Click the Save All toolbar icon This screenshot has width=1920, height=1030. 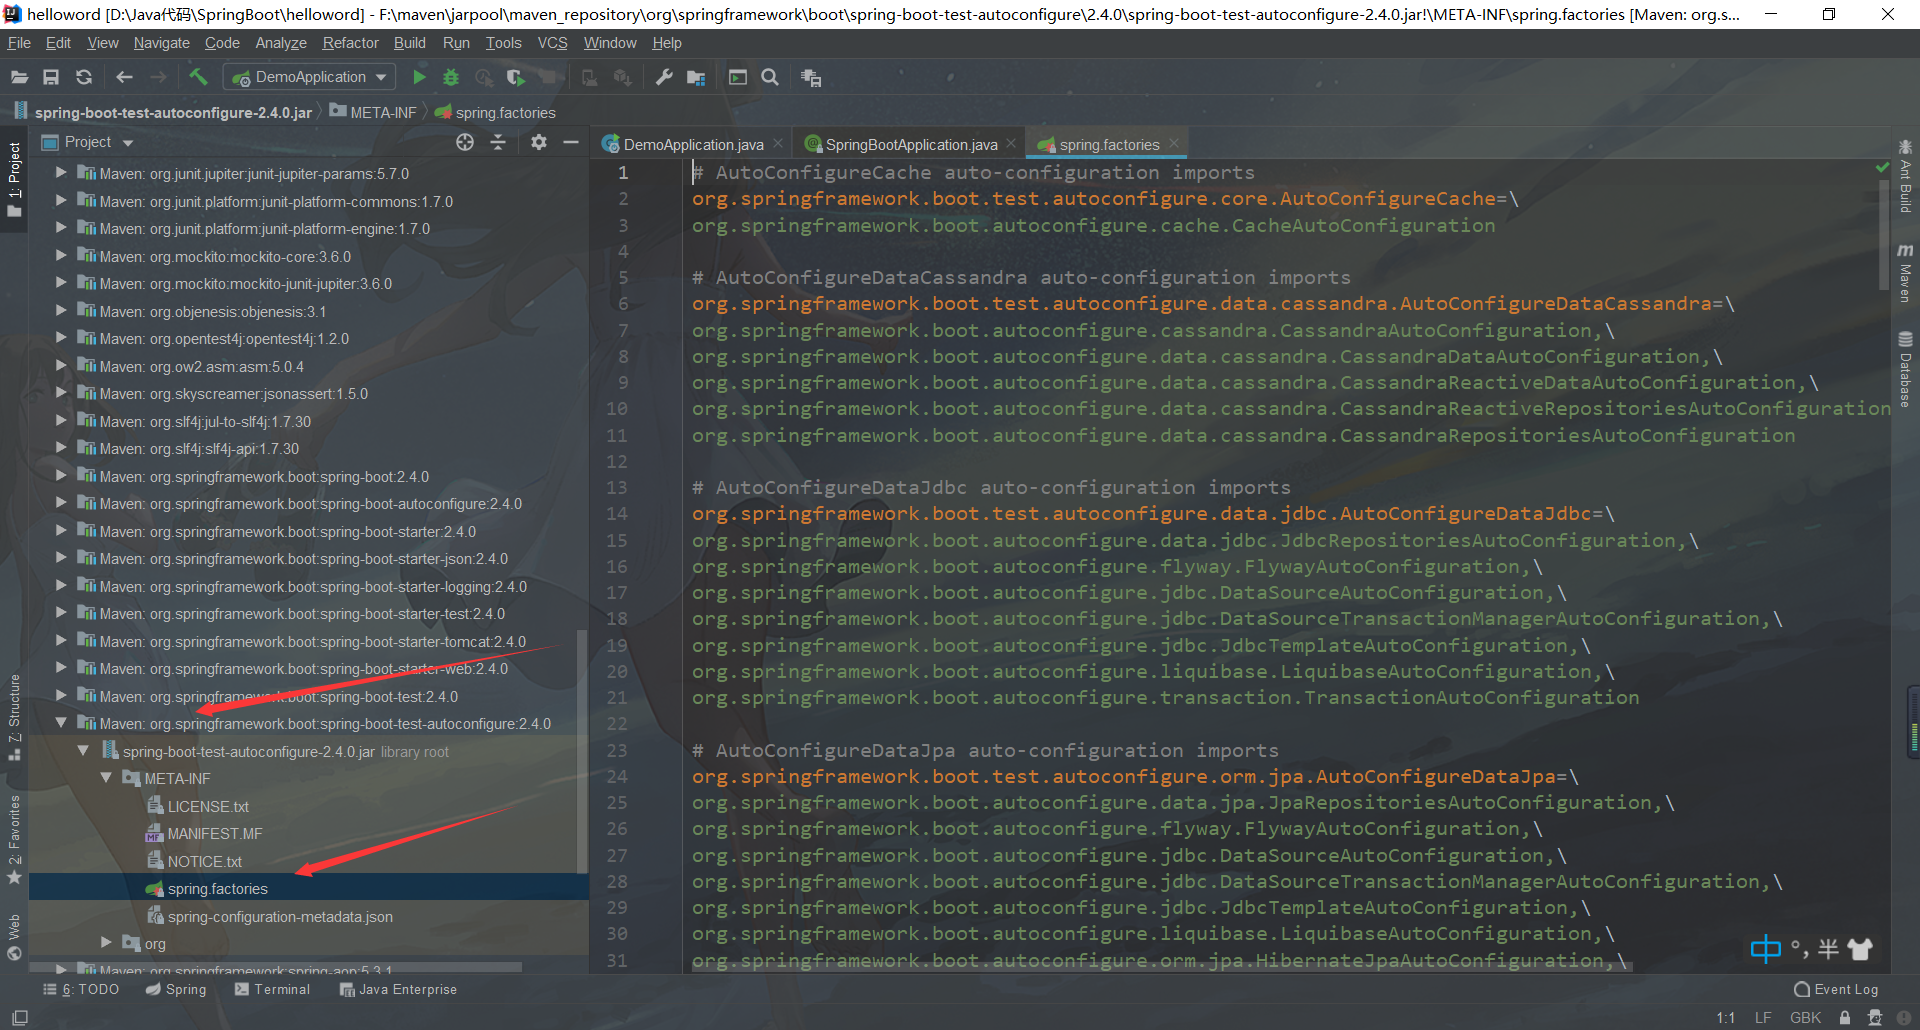[x=51, y=77]
